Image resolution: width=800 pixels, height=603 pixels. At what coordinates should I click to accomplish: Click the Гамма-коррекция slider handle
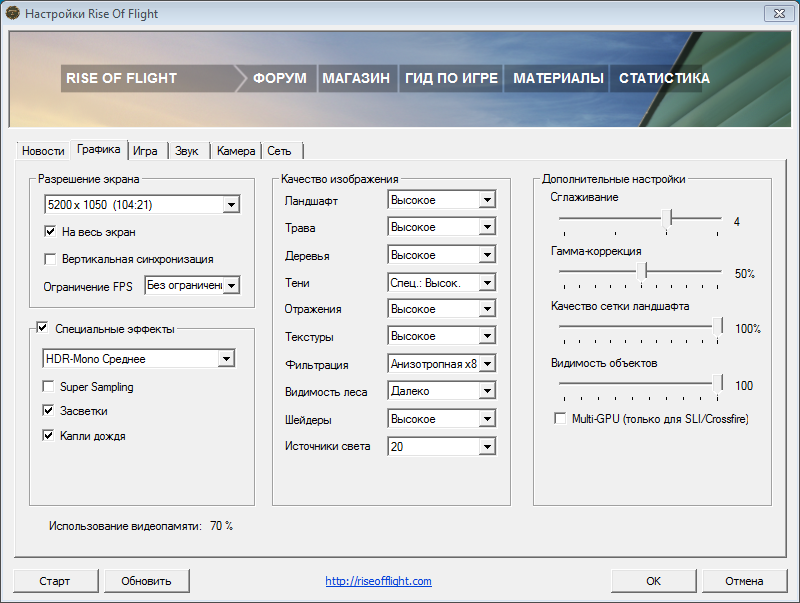coord(642,271)
